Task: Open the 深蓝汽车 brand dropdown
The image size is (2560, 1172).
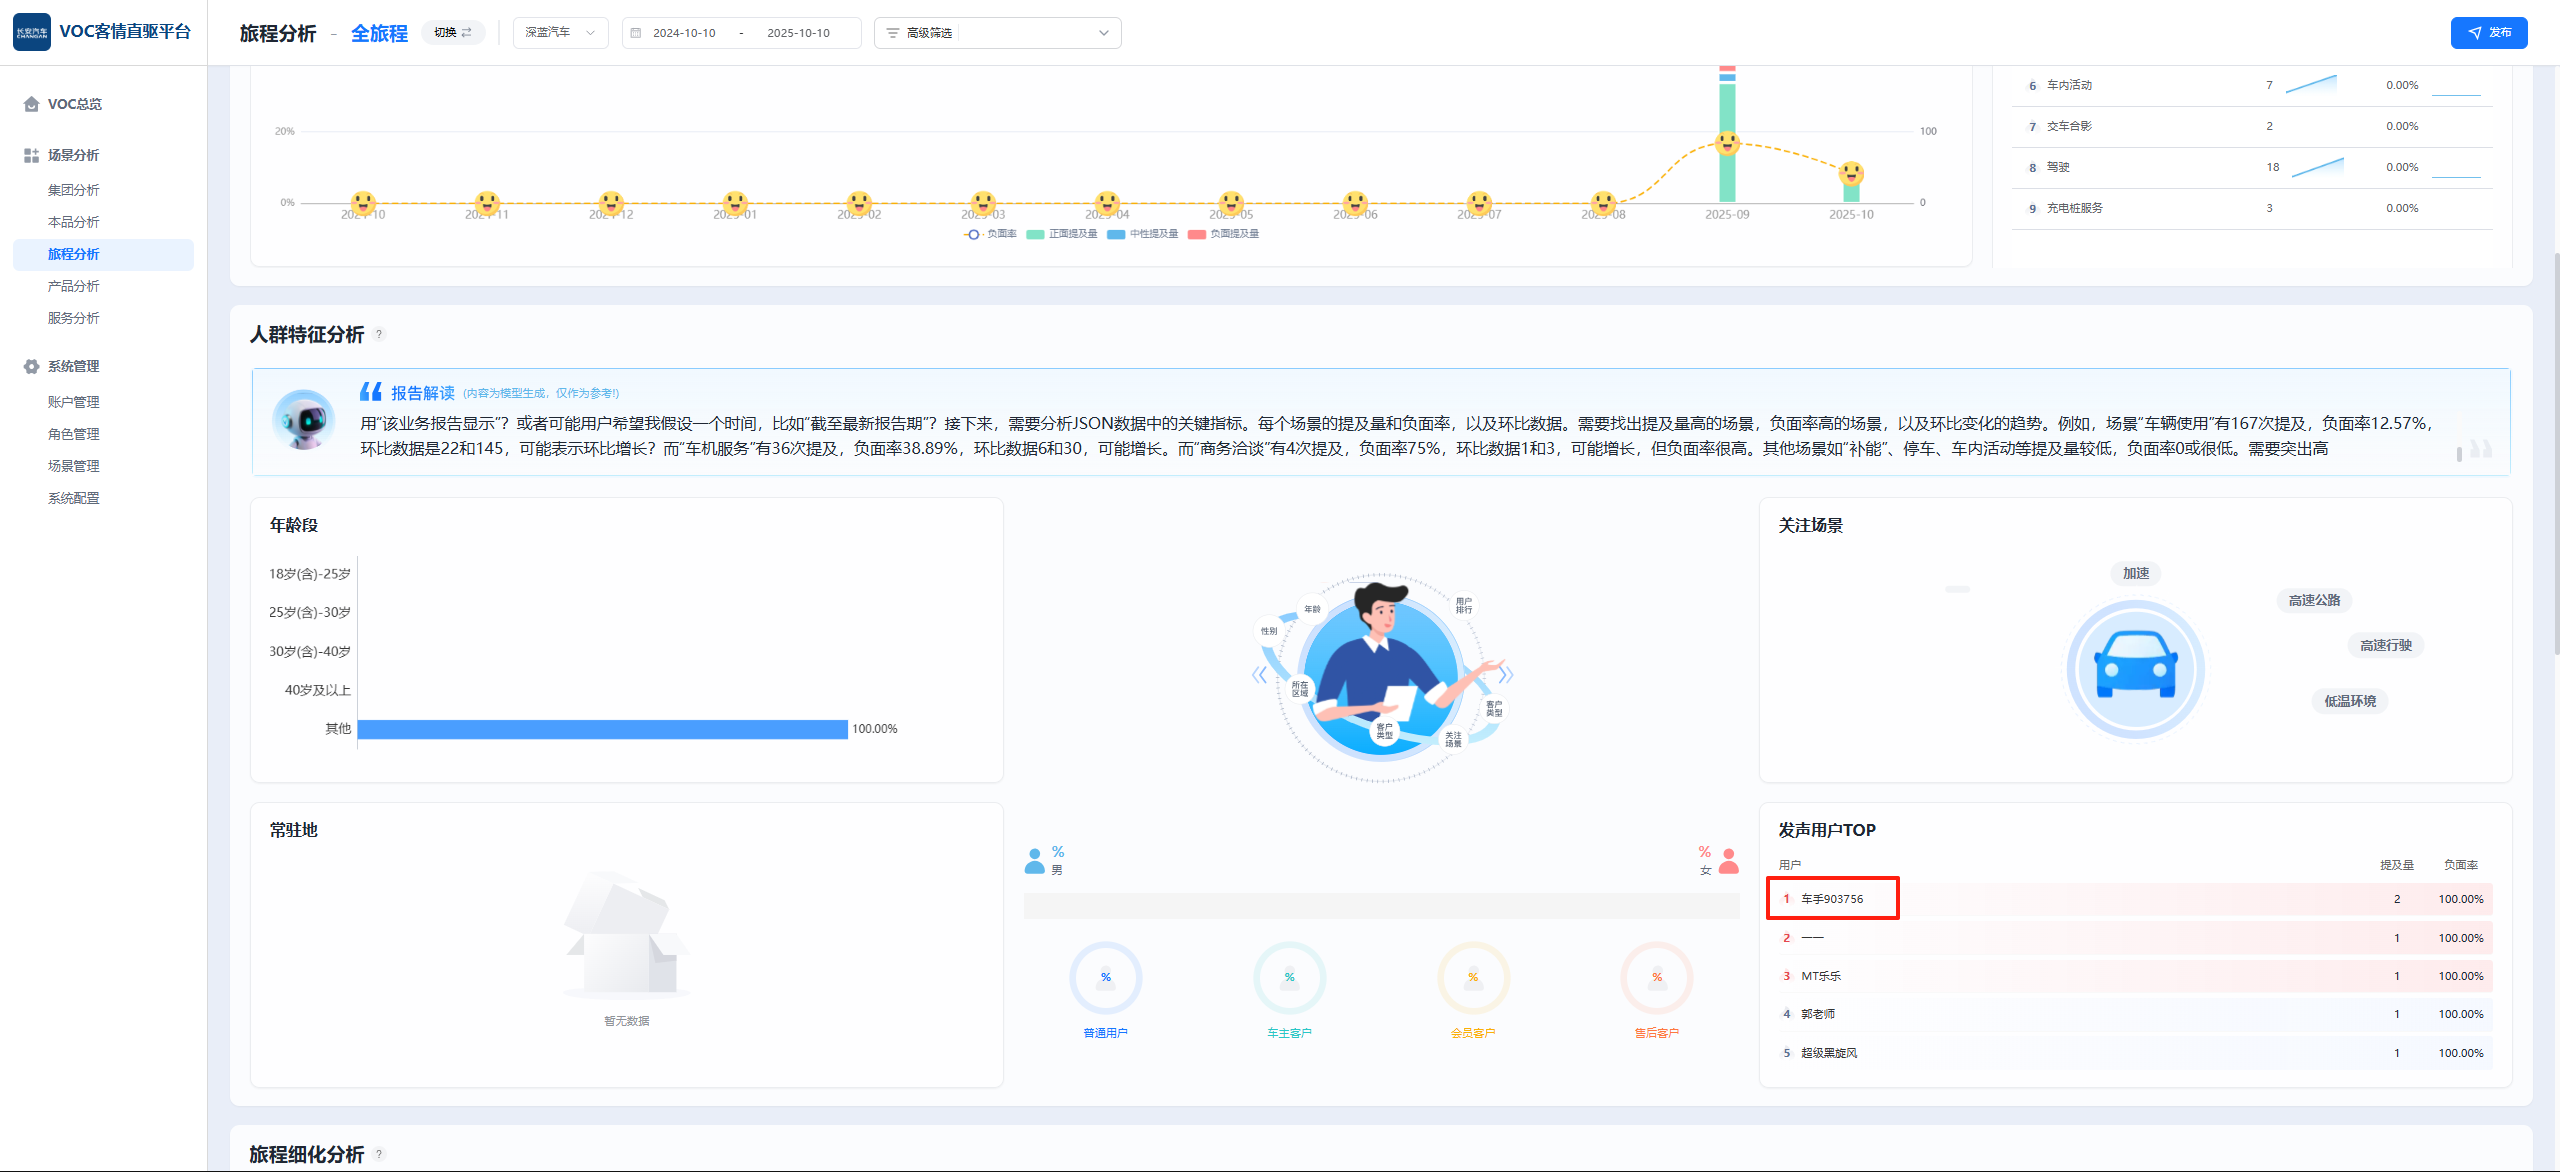Action: [560, 33]
